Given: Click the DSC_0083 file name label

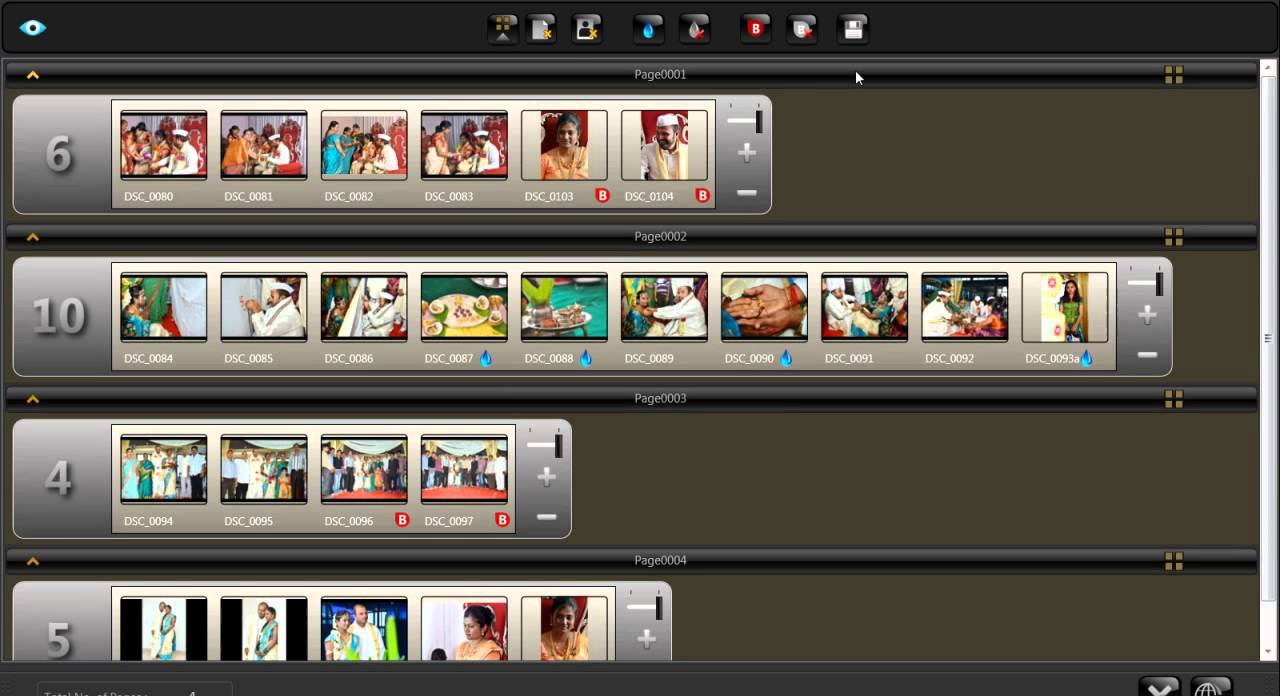Looking at the screenshot, I should (448, 197).
